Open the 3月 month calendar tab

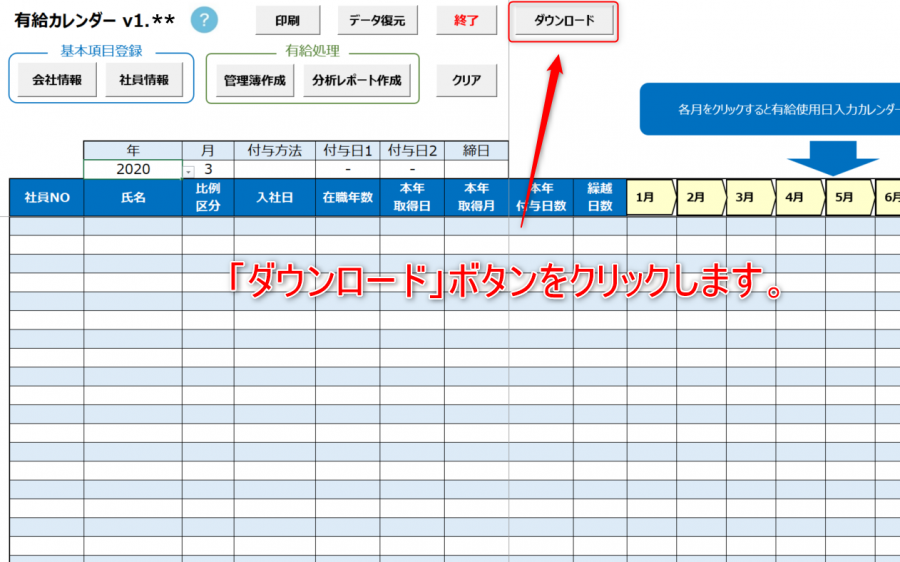(750, 197)
